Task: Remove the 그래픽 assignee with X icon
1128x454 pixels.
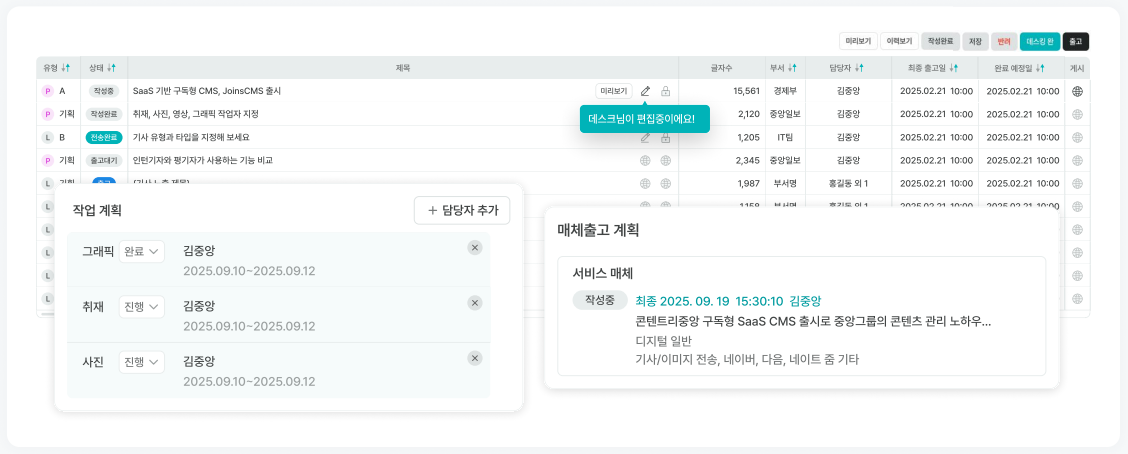Action: tap(475, 248)
